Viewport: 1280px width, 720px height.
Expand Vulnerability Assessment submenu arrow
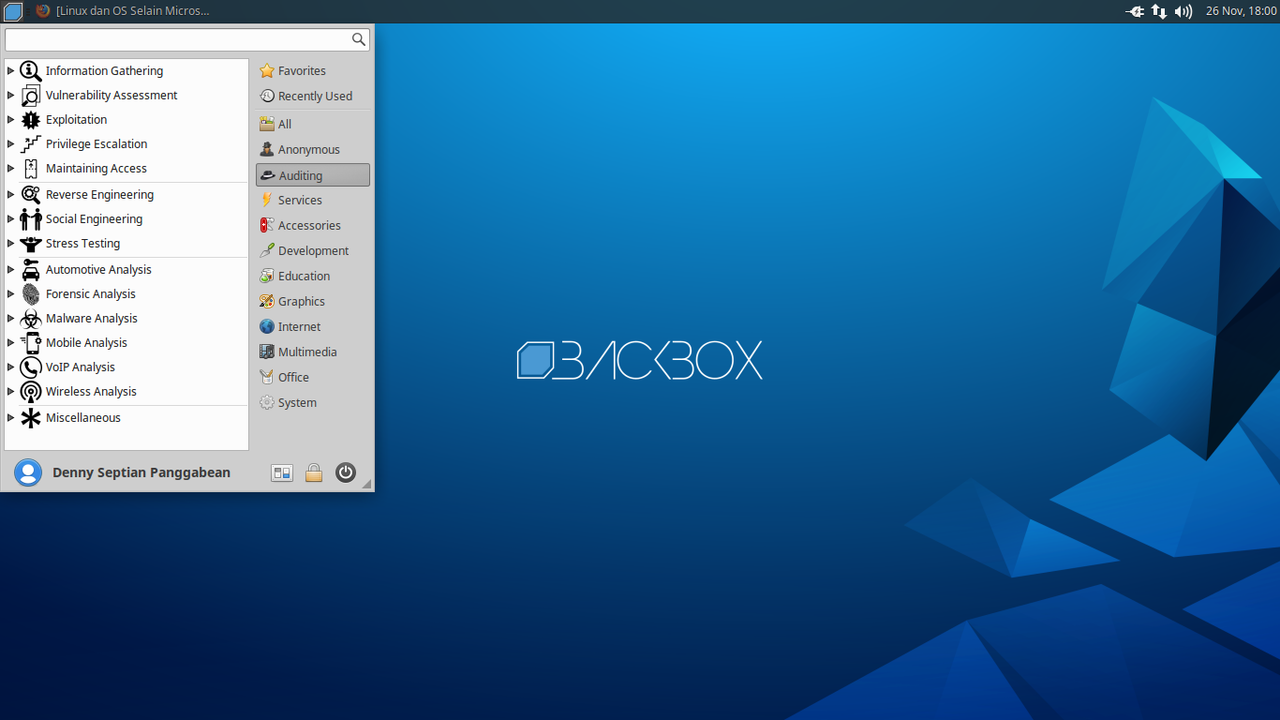(x=11, y=95)
